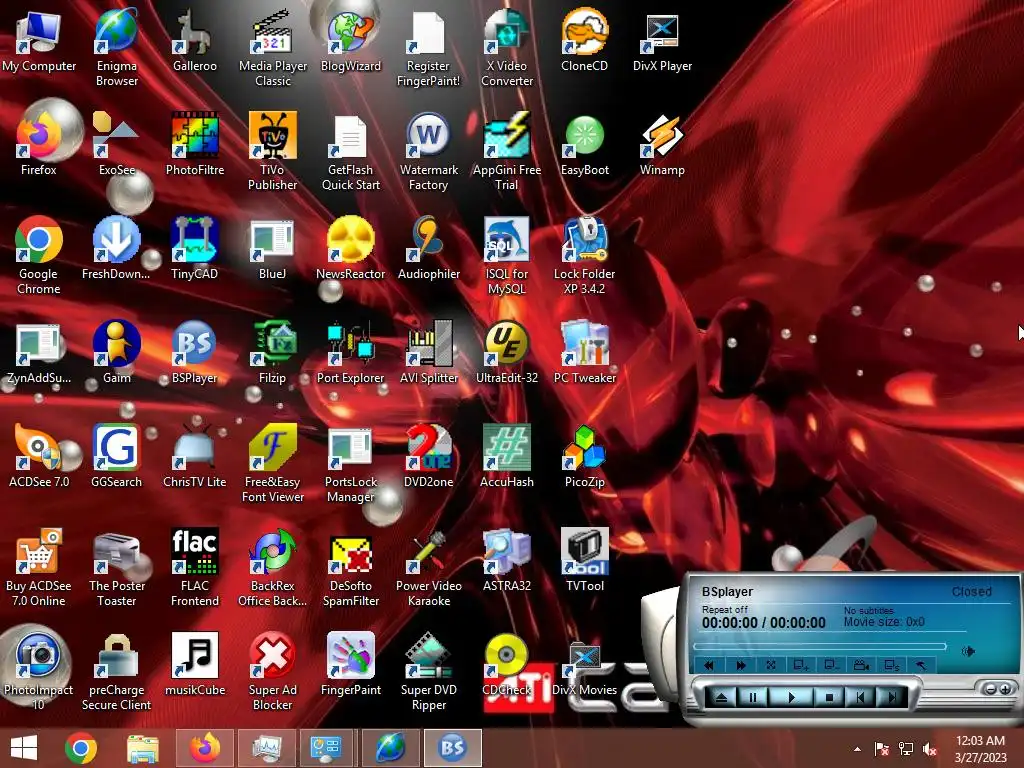Skip to previous track in BSplayer
The image size is (1024, 768).
[x=860, y=697]
